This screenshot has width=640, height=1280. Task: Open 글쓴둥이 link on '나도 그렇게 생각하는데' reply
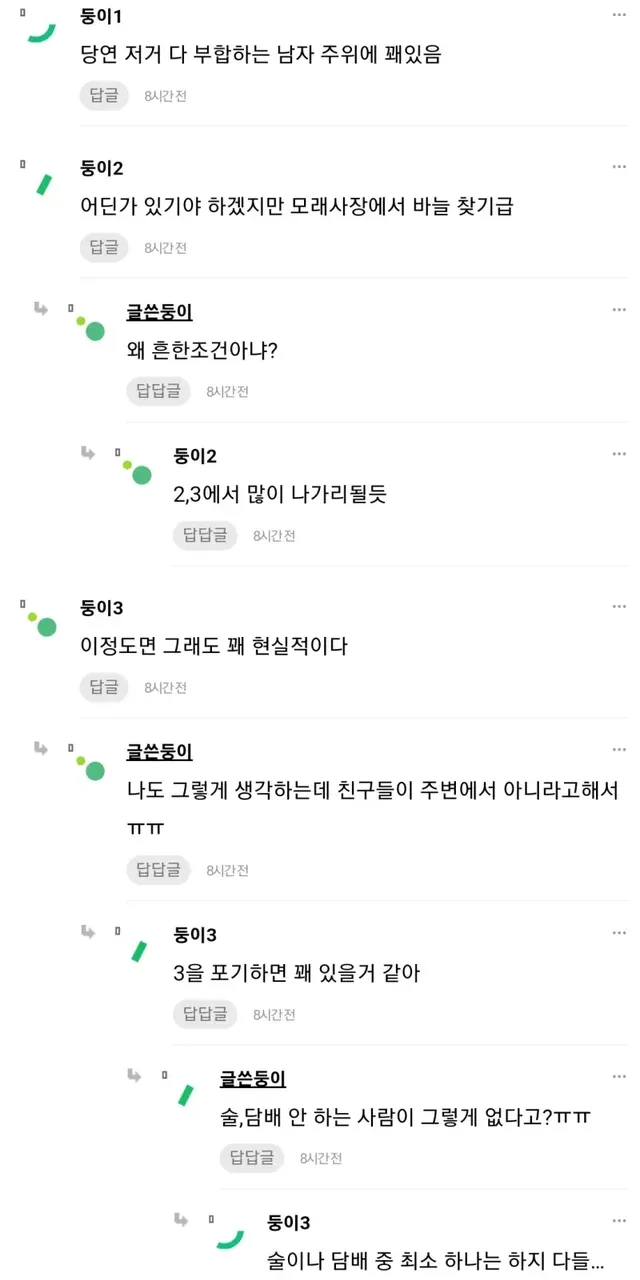tap(159, 751)
